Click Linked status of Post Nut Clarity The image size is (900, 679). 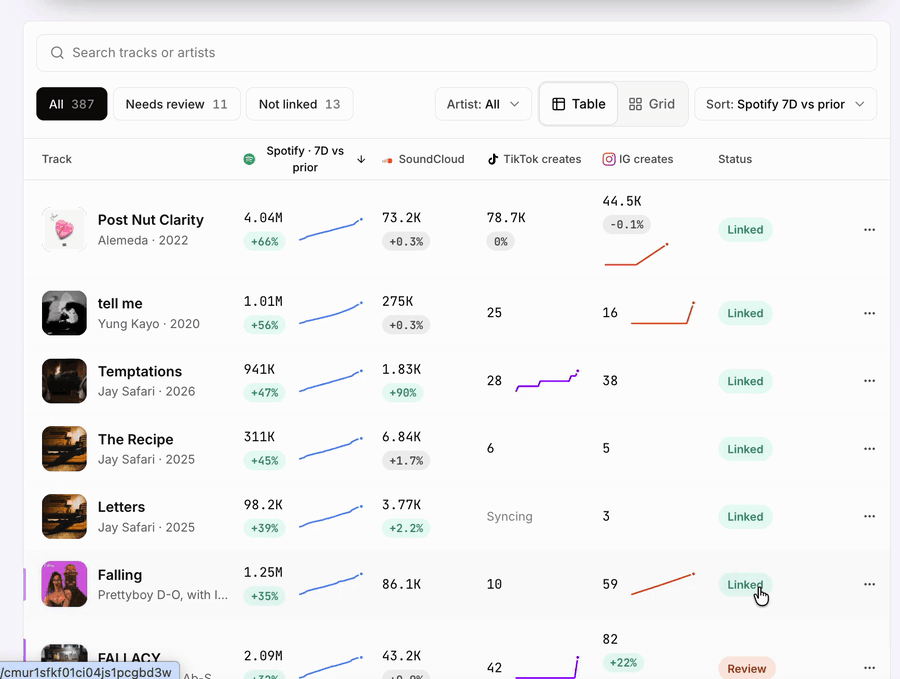point(745,230)
